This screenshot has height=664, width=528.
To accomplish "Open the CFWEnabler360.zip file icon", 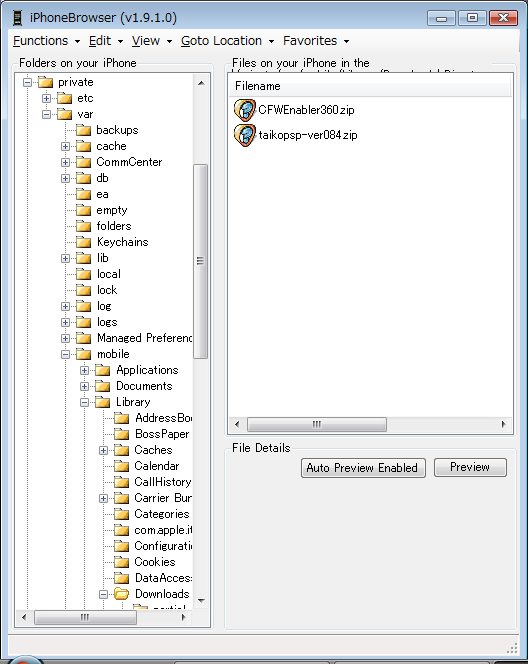I will 244,110.
